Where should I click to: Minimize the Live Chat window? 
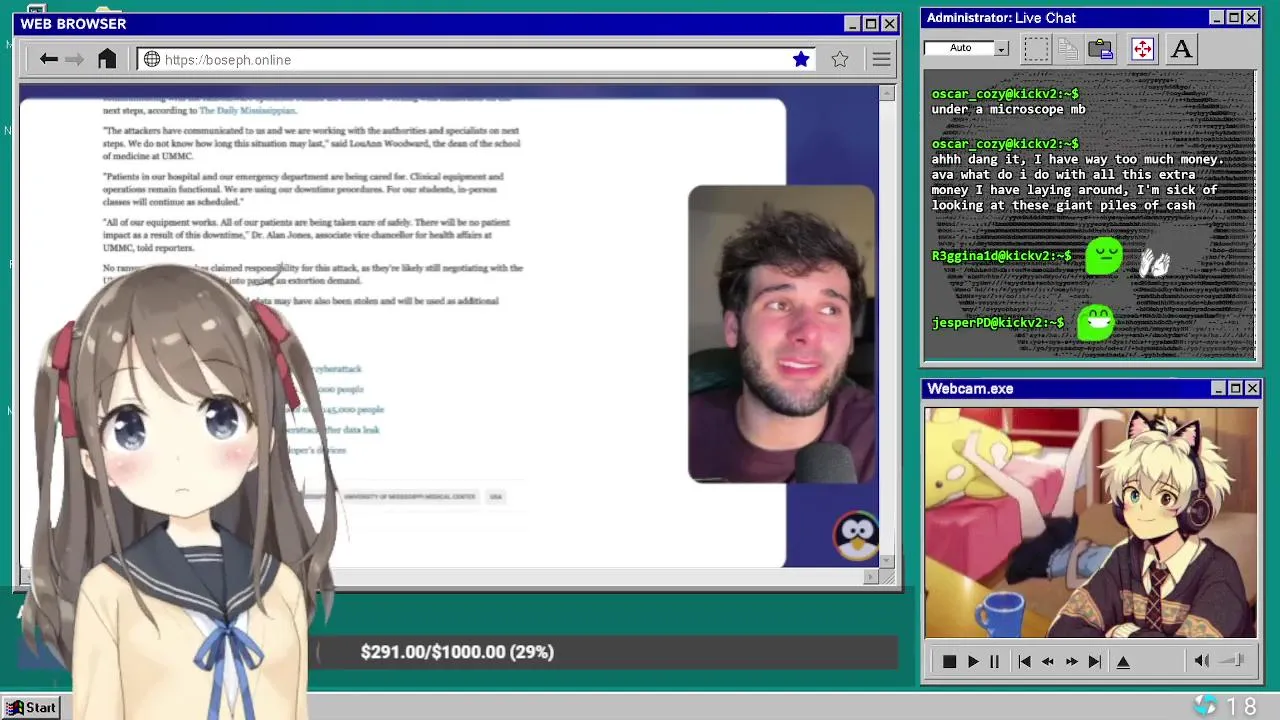1216,18
